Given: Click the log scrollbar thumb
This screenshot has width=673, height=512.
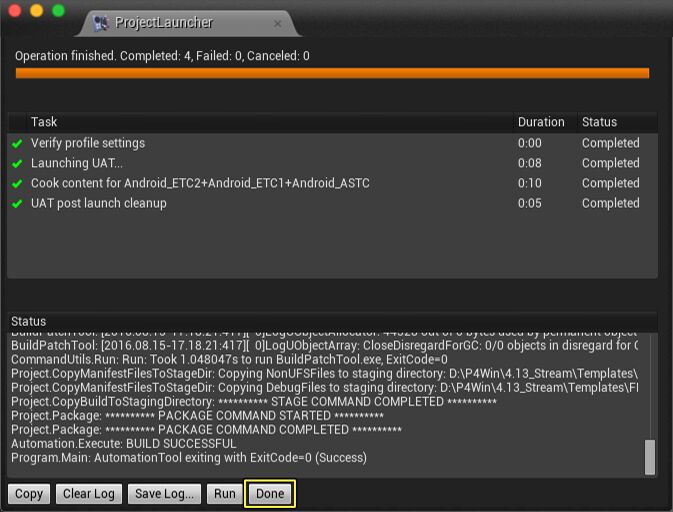Looking at the screenshot, I should [650, 457].
